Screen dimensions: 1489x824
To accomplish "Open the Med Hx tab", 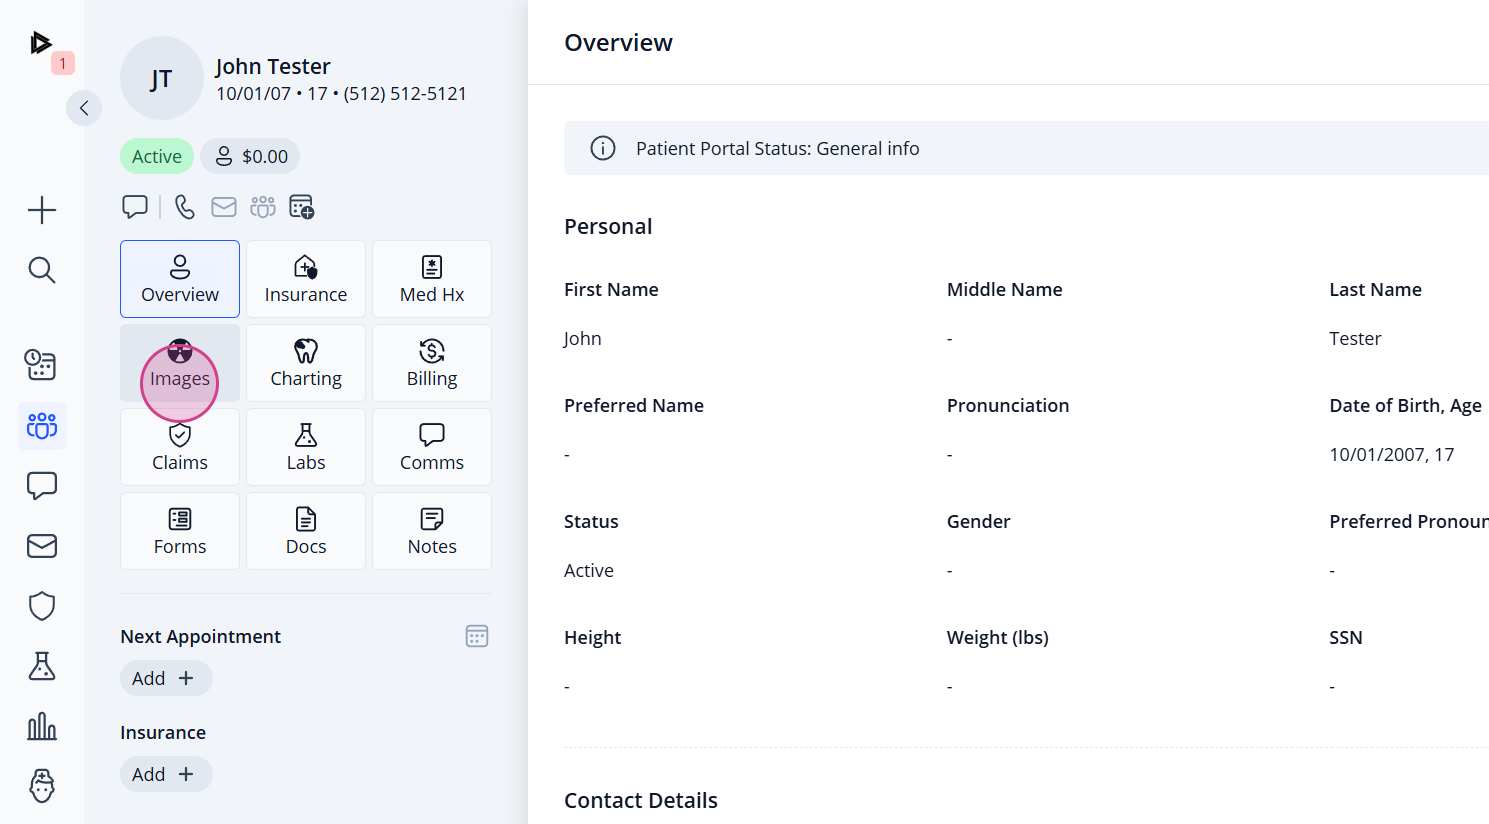I will click(432, 279).
